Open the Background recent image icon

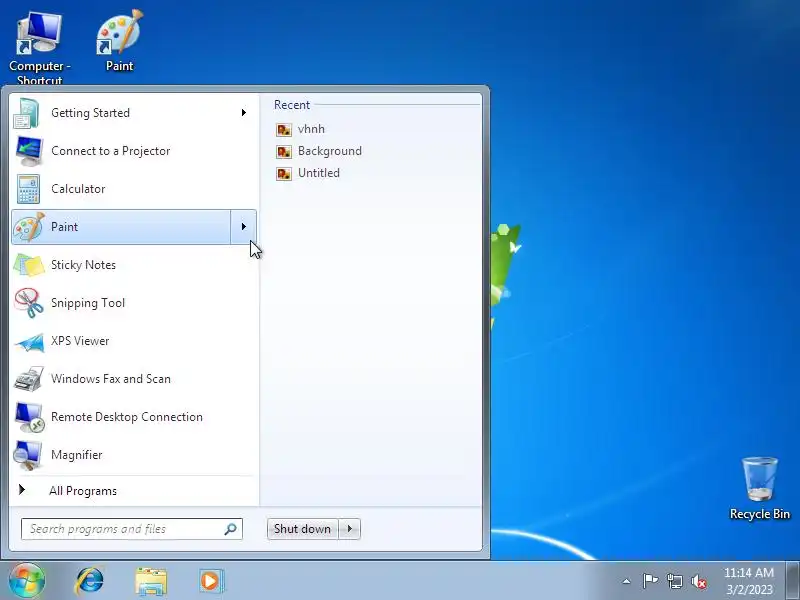[x=284, y=151]
